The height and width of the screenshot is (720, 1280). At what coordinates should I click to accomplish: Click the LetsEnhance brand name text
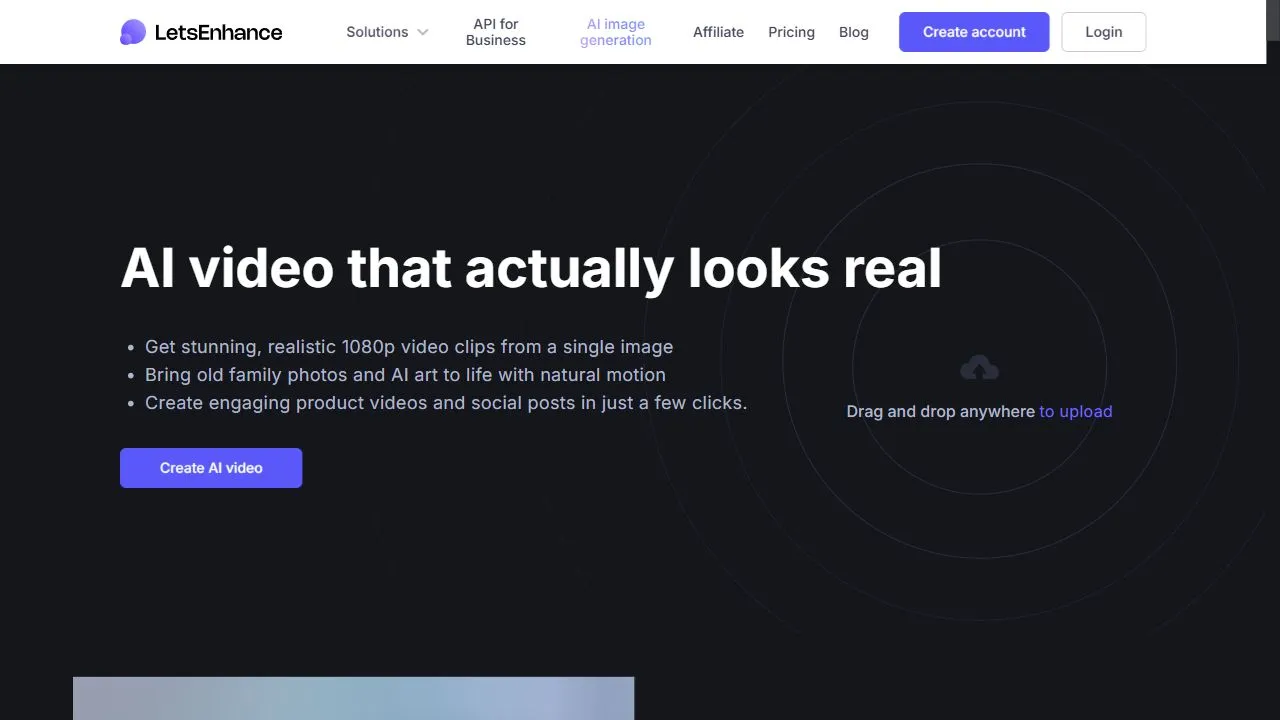[x=218, y=32]
